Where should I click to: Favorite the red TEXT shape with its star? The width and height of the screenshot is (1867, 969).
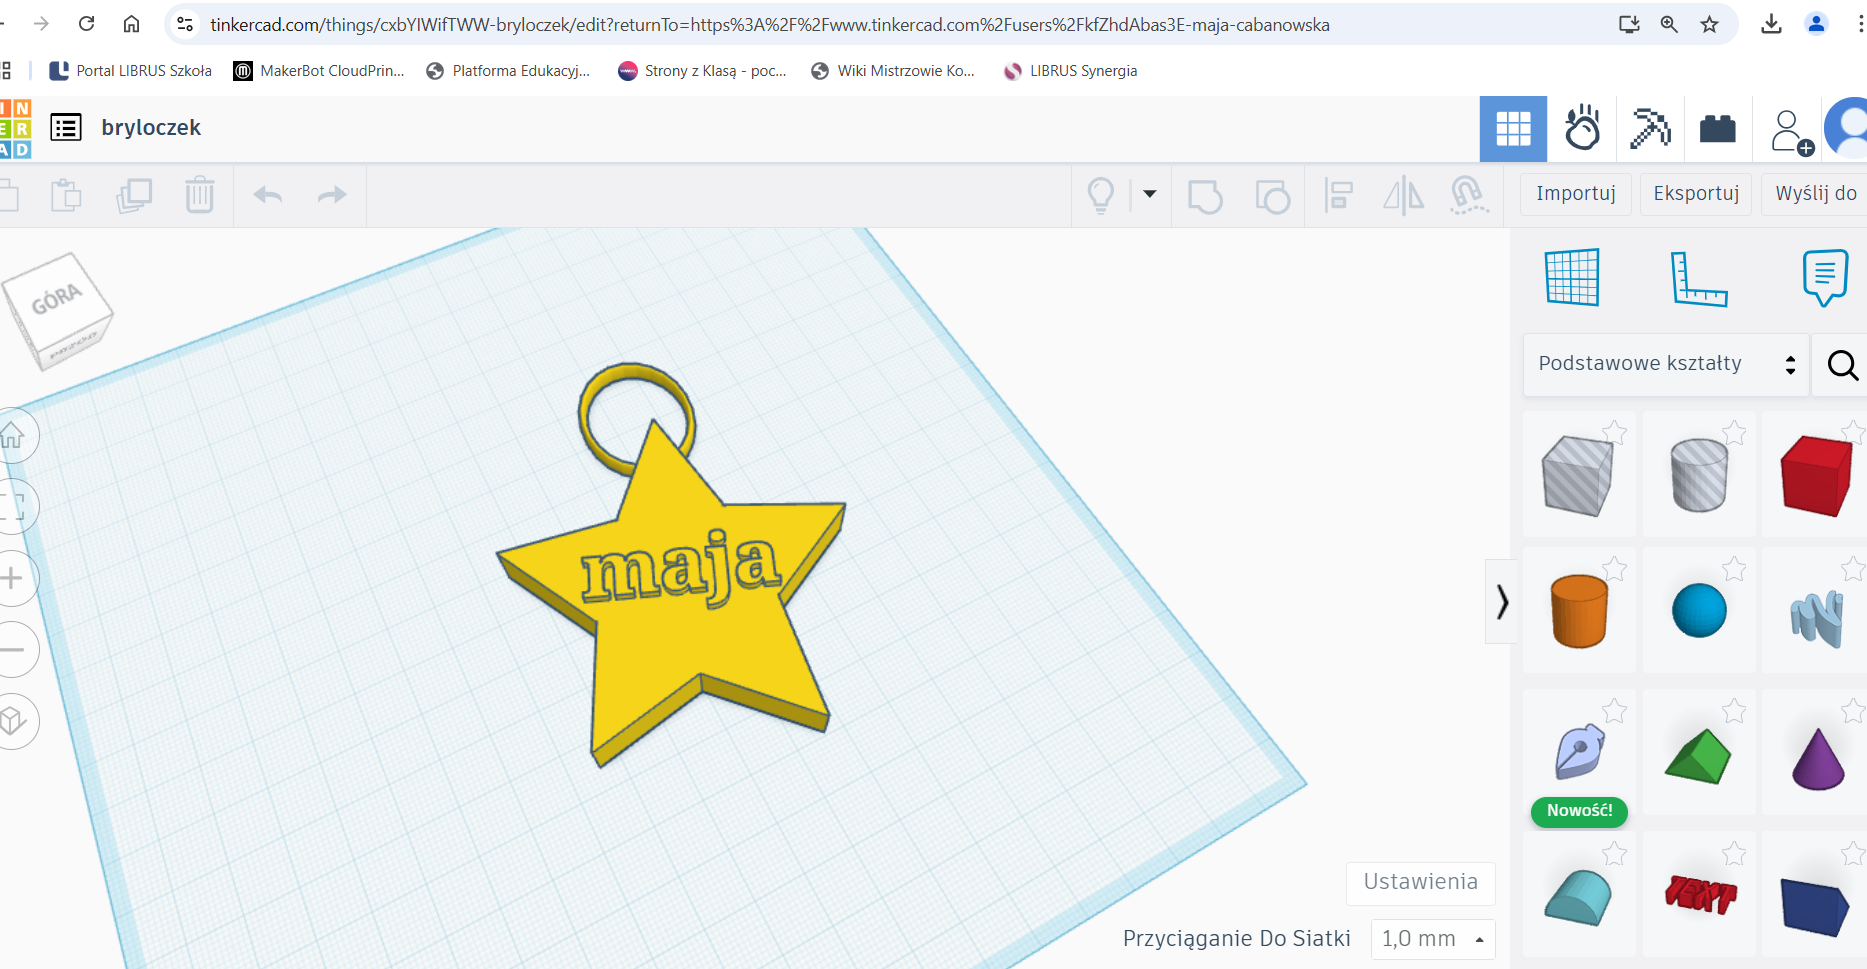1734,853
